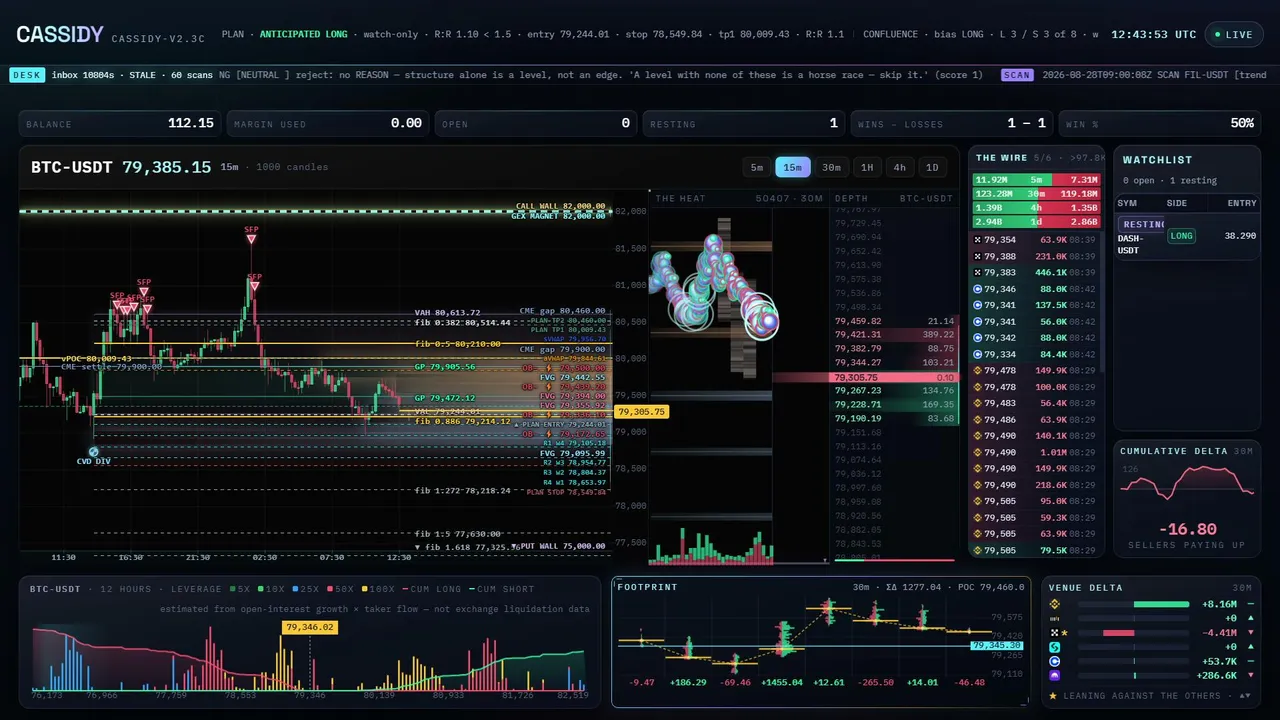Switch chart to the 30m timeframe

pos(831,167)
